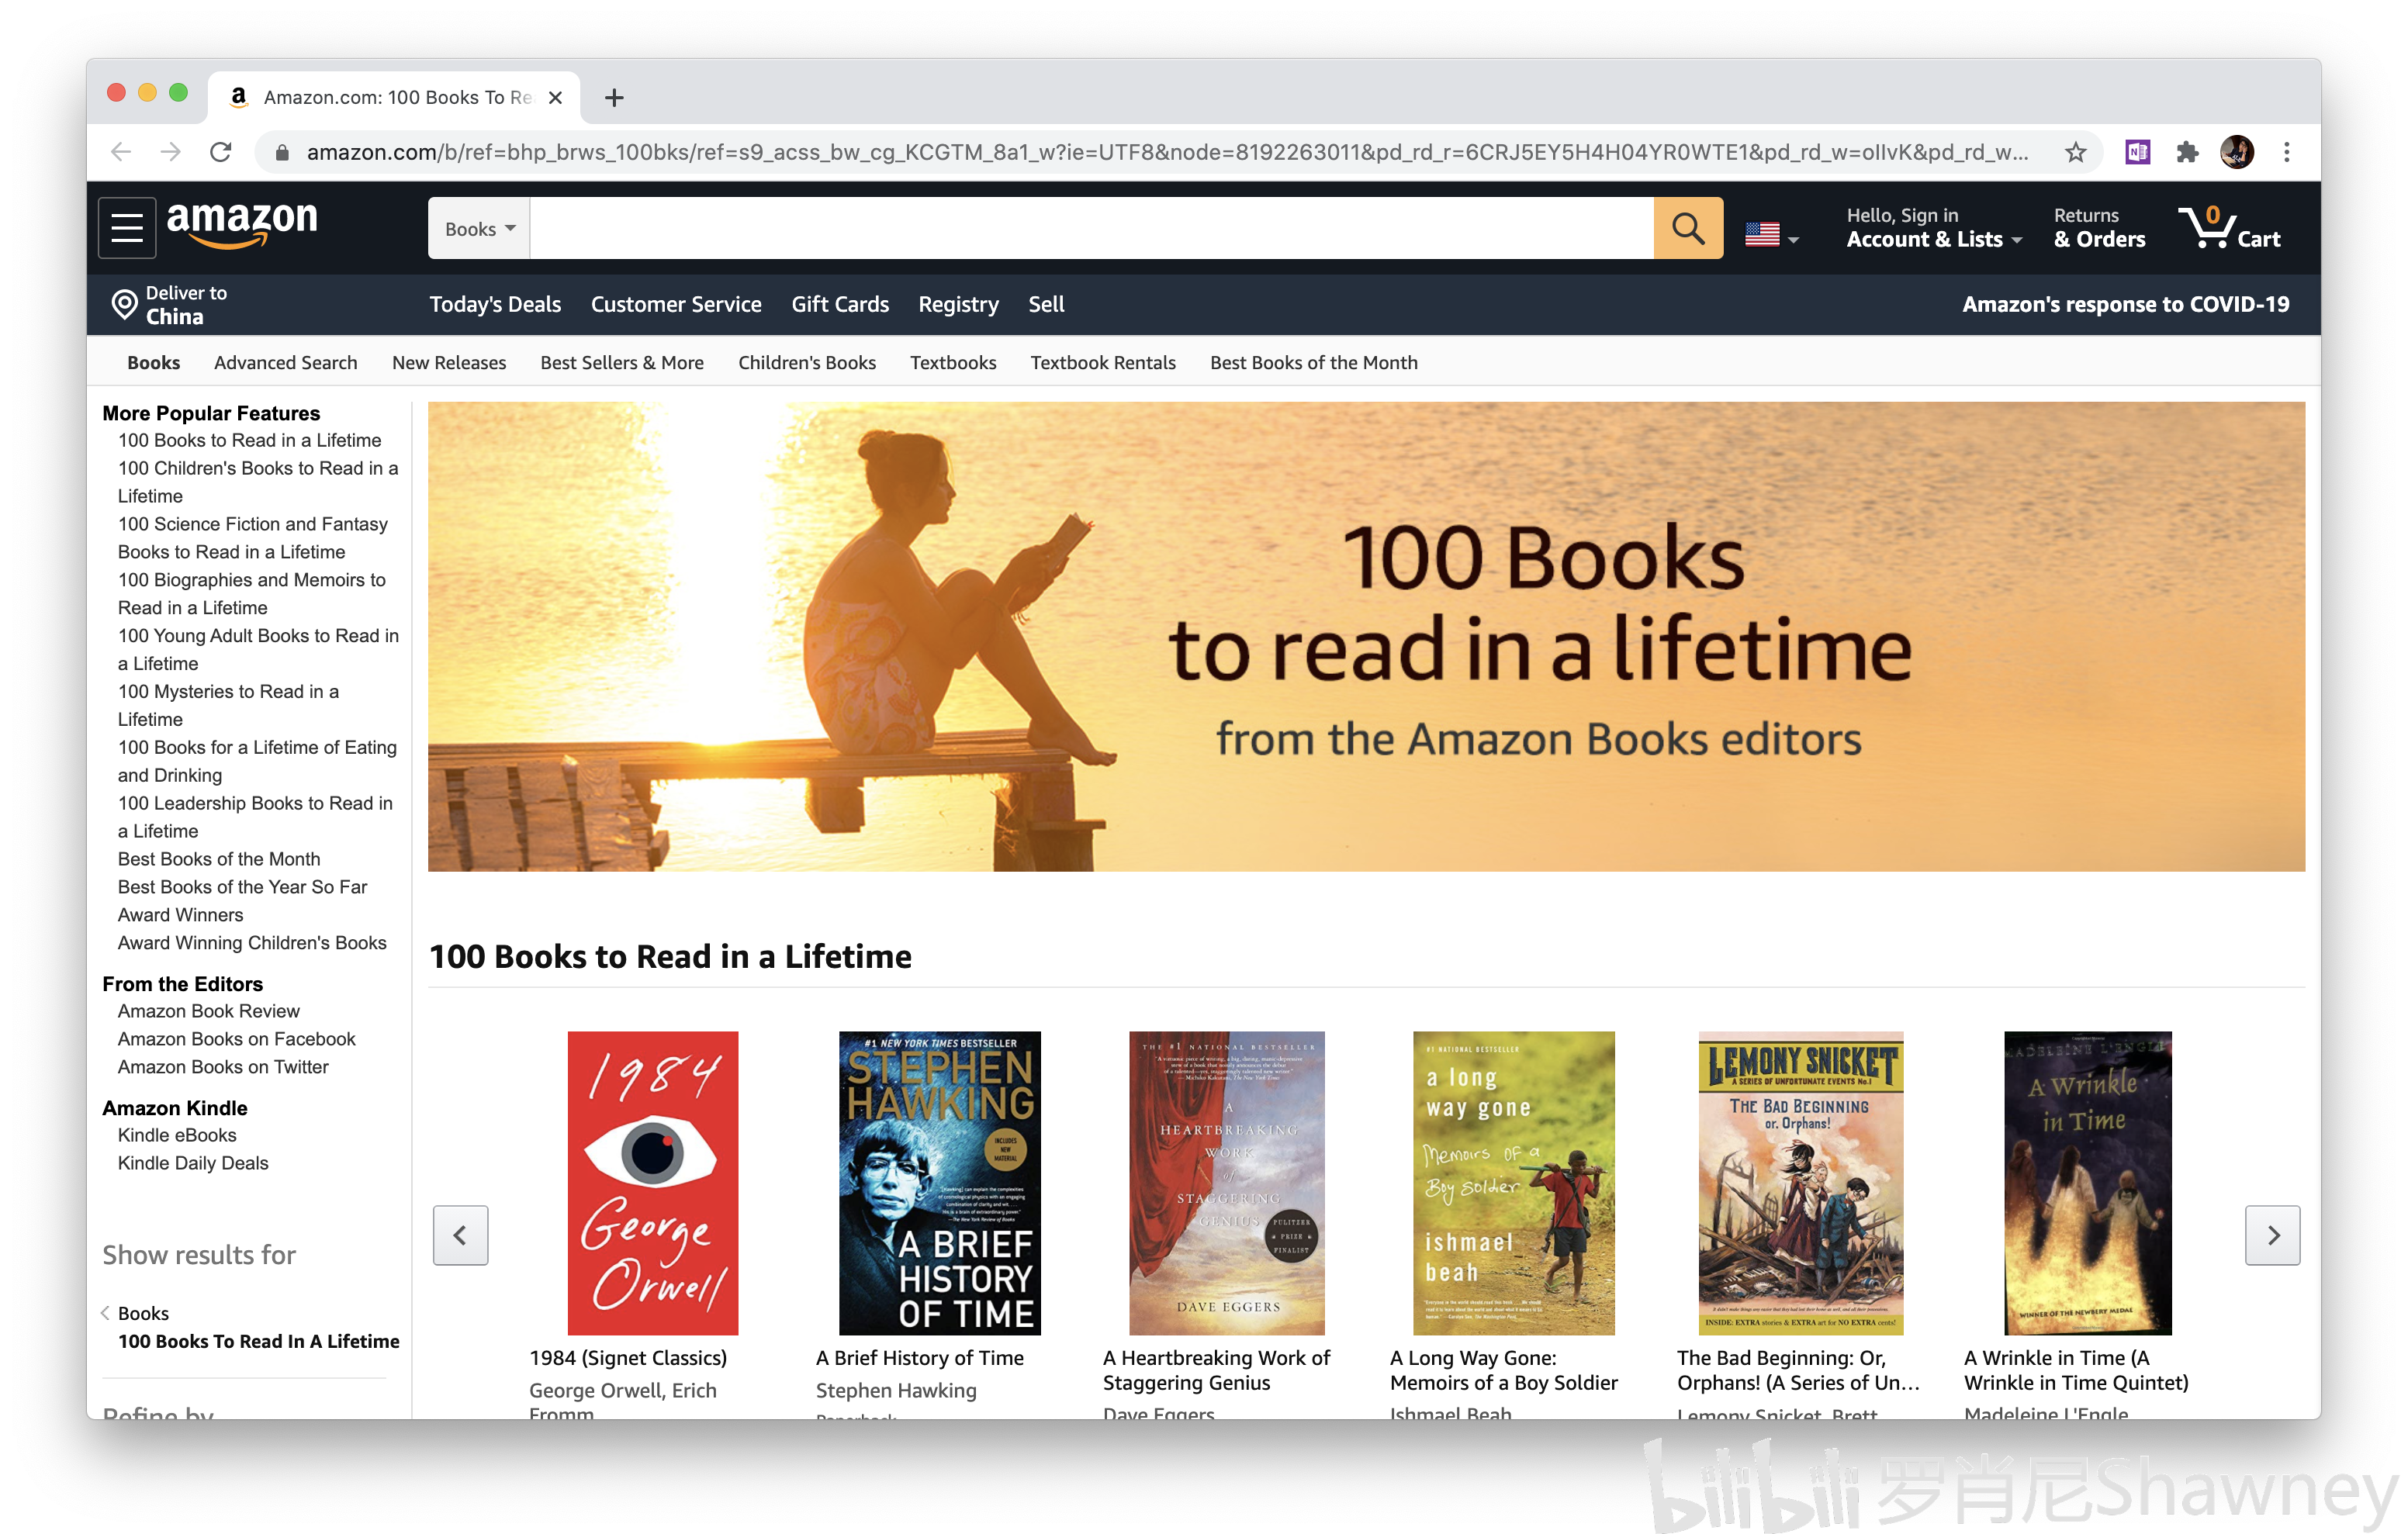
Task: Open A Long Way Gone book cover
Action: (1514, 1183)
